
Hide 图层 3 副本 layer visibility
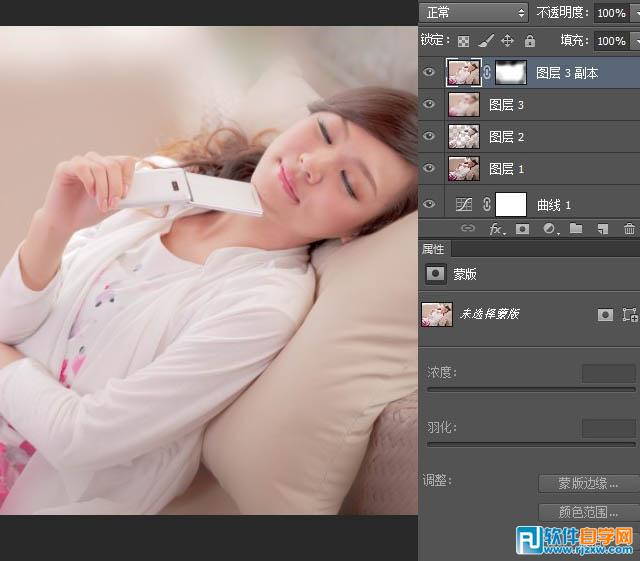coord(429,72)
